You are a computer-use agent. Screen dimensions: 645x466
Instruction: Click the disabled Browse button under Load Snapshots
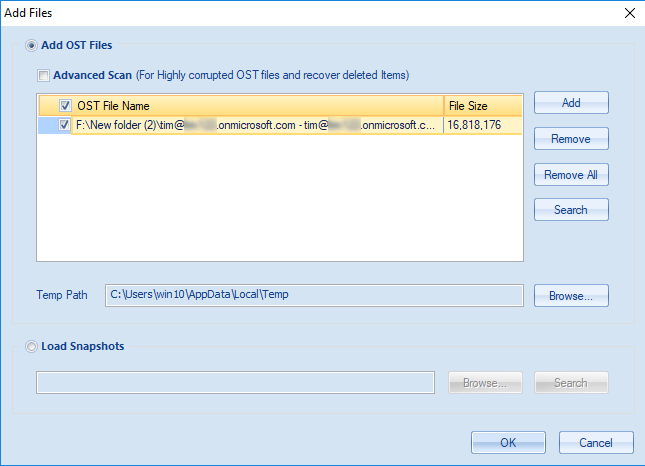485,383
